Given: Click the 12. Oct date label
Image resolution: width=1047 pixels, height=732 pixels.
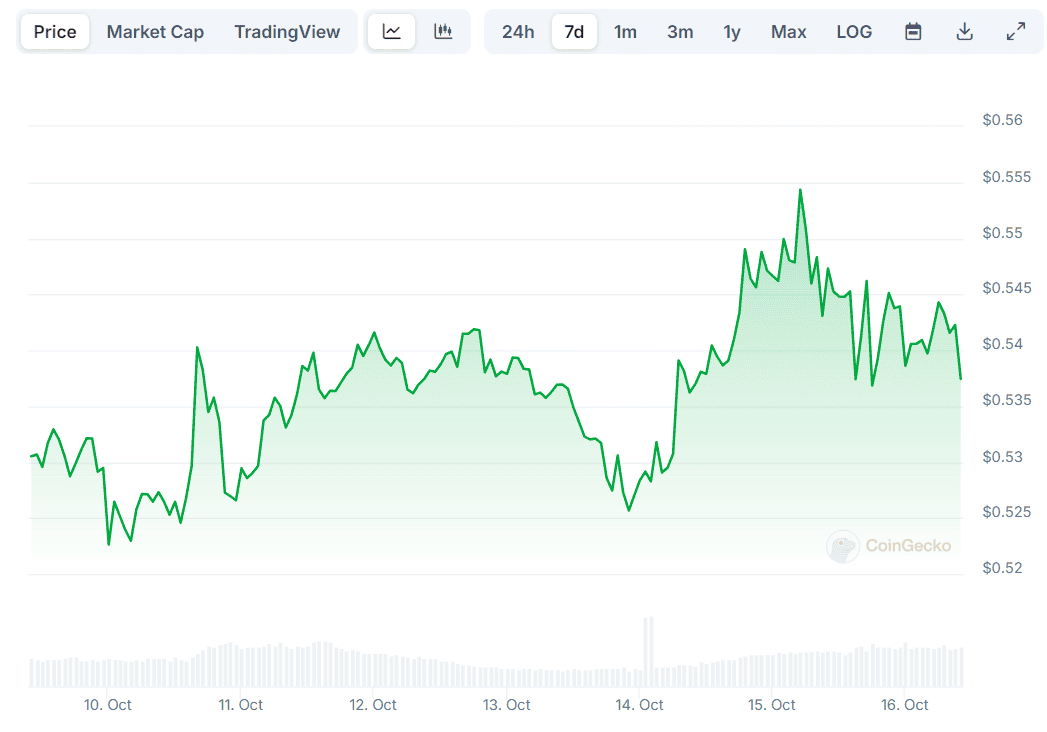Looking at the screenshot, I should 373,705.
